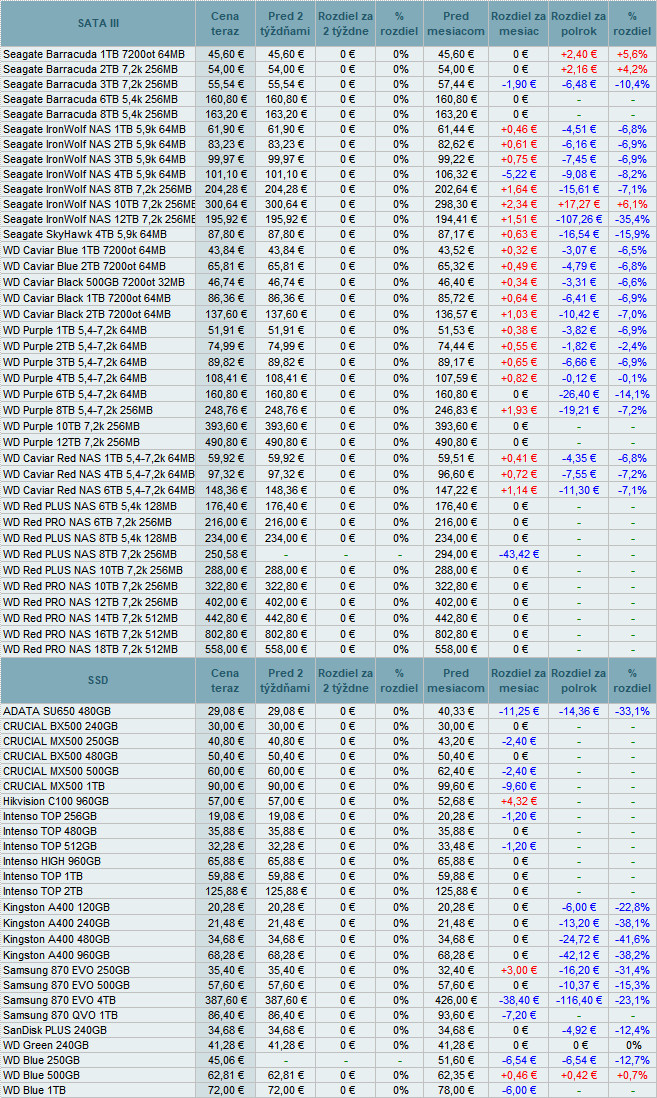
Task: Click the -9,60 € monthly difference value
Action: tap(519, 786)
